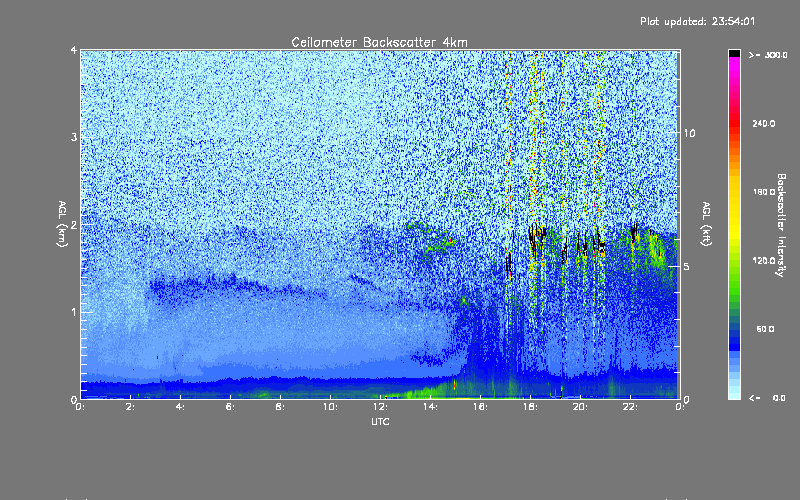Click the '<= 0.0' colorbar minimum label
Image resolution: width=800 pixels, height=500 pixels.
[x=767, y=397]
